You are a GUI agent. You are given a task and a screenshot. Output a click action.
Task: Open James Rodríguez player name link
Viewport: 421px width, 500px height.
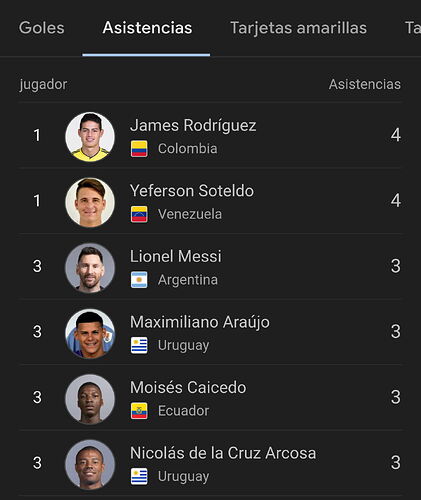pos(193,126)
